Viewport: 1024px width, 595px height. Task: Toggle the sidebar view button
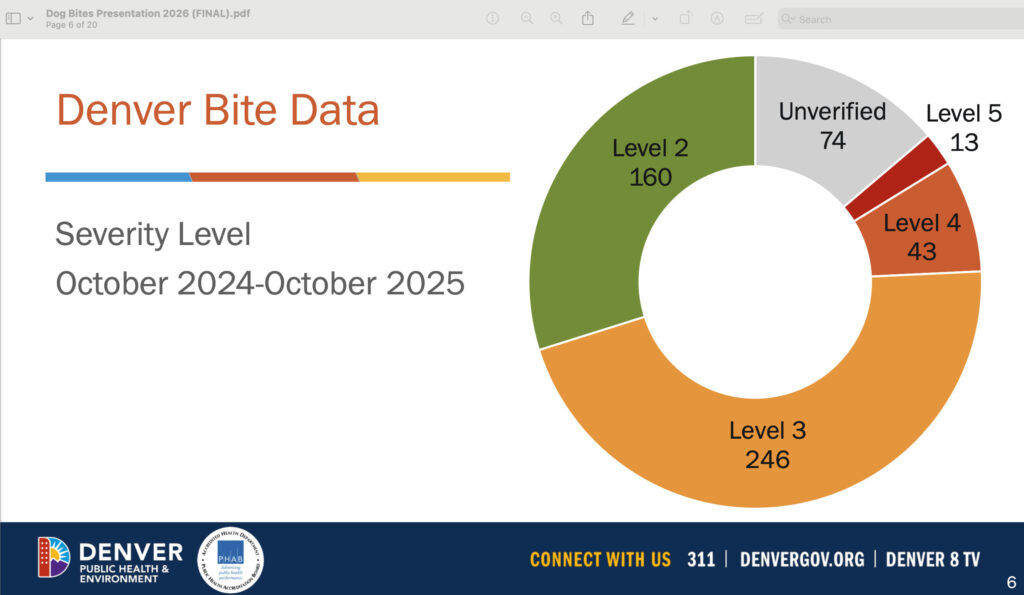point(13,18)
